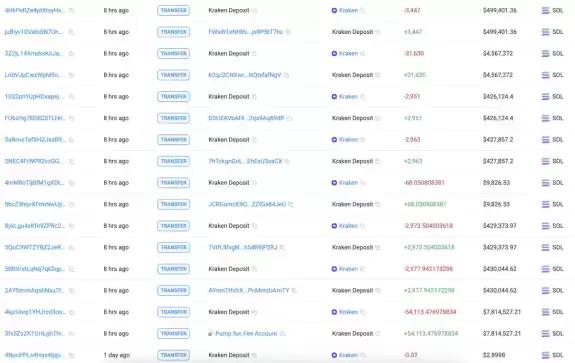
Task: Copy transaction hash in the +31,630 row
Action: 72,75
